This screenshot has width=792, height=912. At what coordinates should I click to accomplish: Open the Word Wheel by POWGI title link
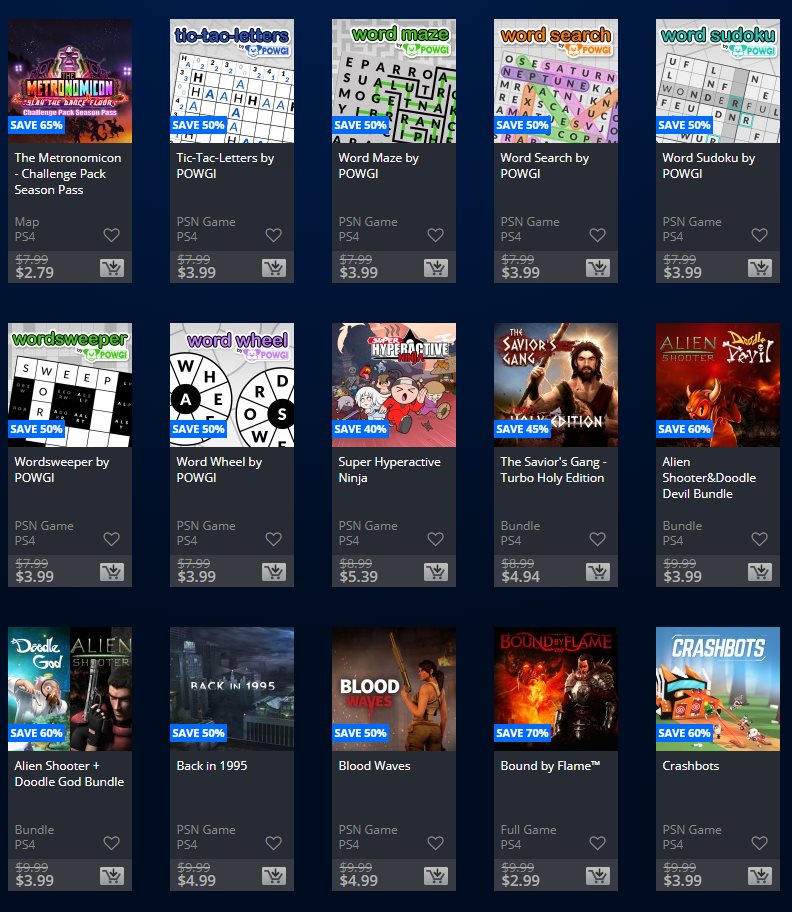[x=219, y=469]
